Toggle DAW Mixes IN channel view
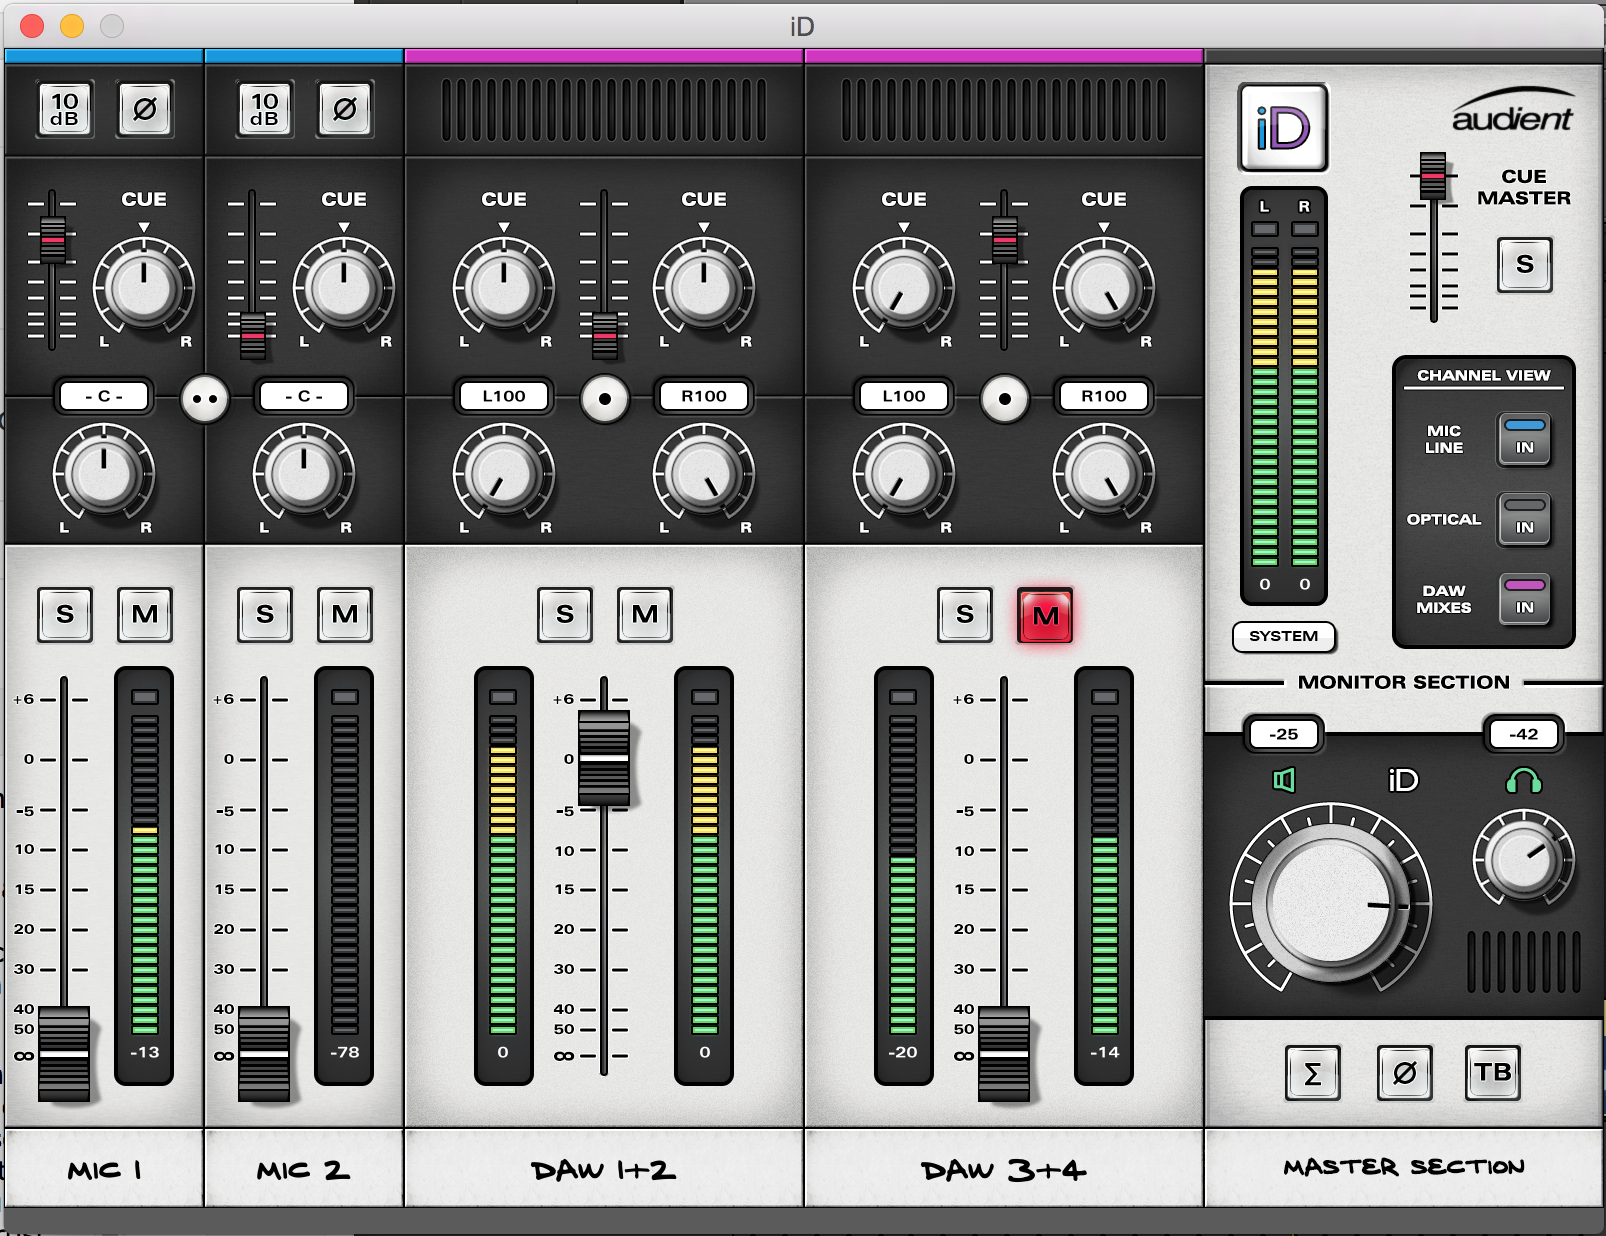Image resolution: width=1606 pixels, height=1236 pixels. coord(1524,599)
